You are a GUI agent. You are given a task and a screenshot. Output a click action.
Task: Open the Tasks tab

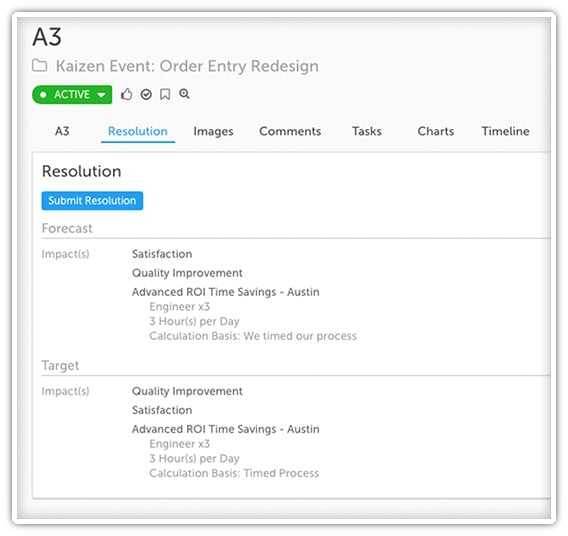(367, 131)
